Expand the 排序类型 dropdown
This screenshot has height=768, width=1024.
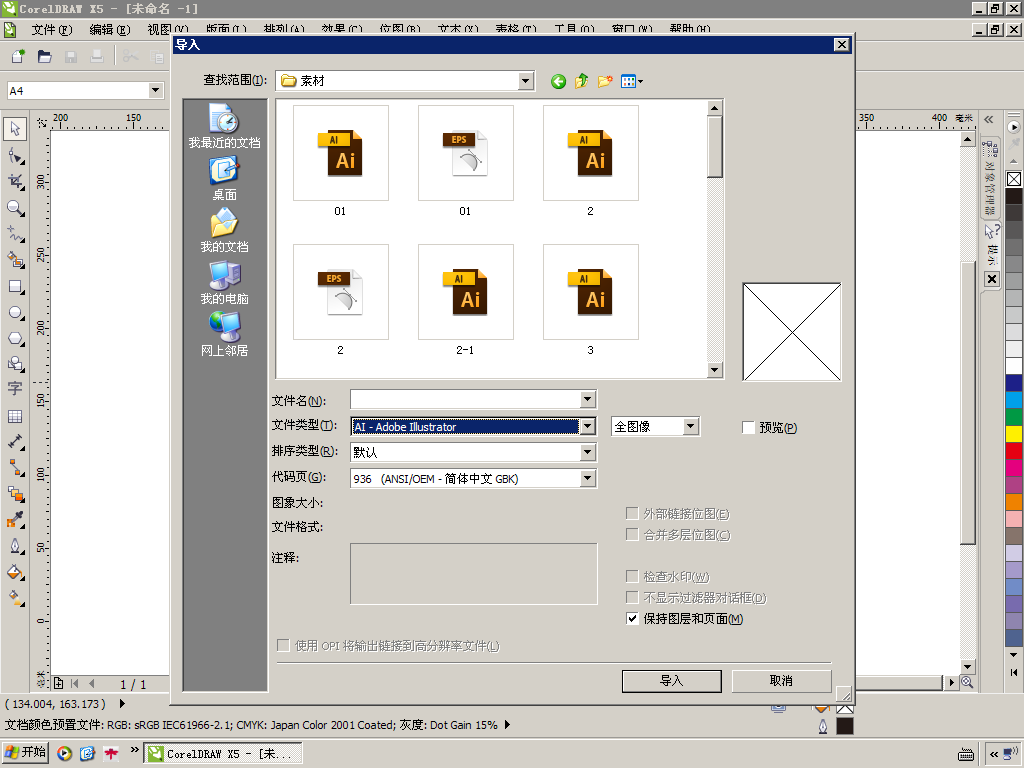[588, 452]
